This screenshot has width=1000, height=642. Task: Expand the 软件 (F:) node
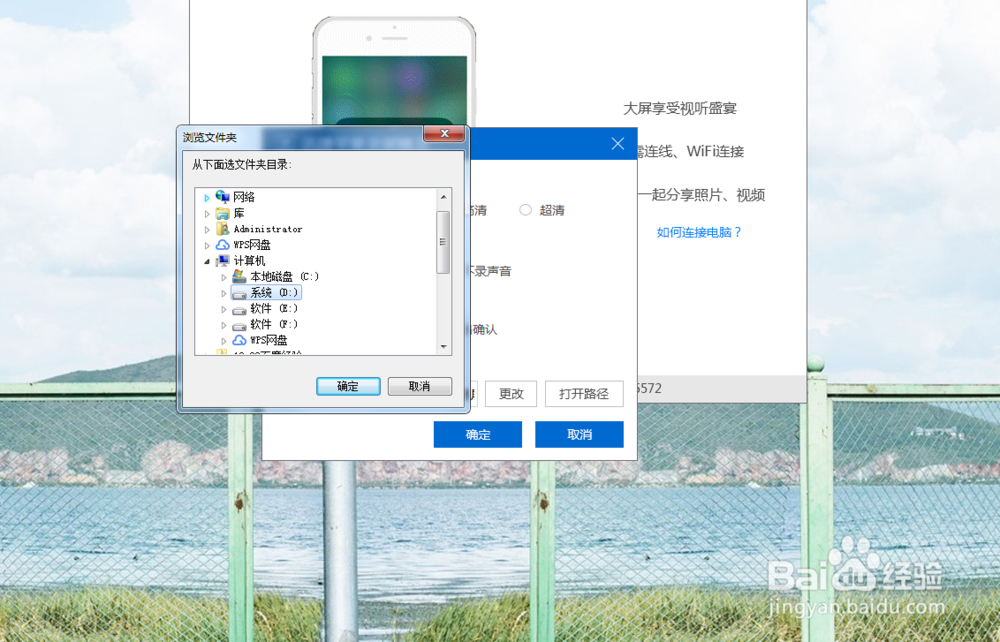coord(224,325)
